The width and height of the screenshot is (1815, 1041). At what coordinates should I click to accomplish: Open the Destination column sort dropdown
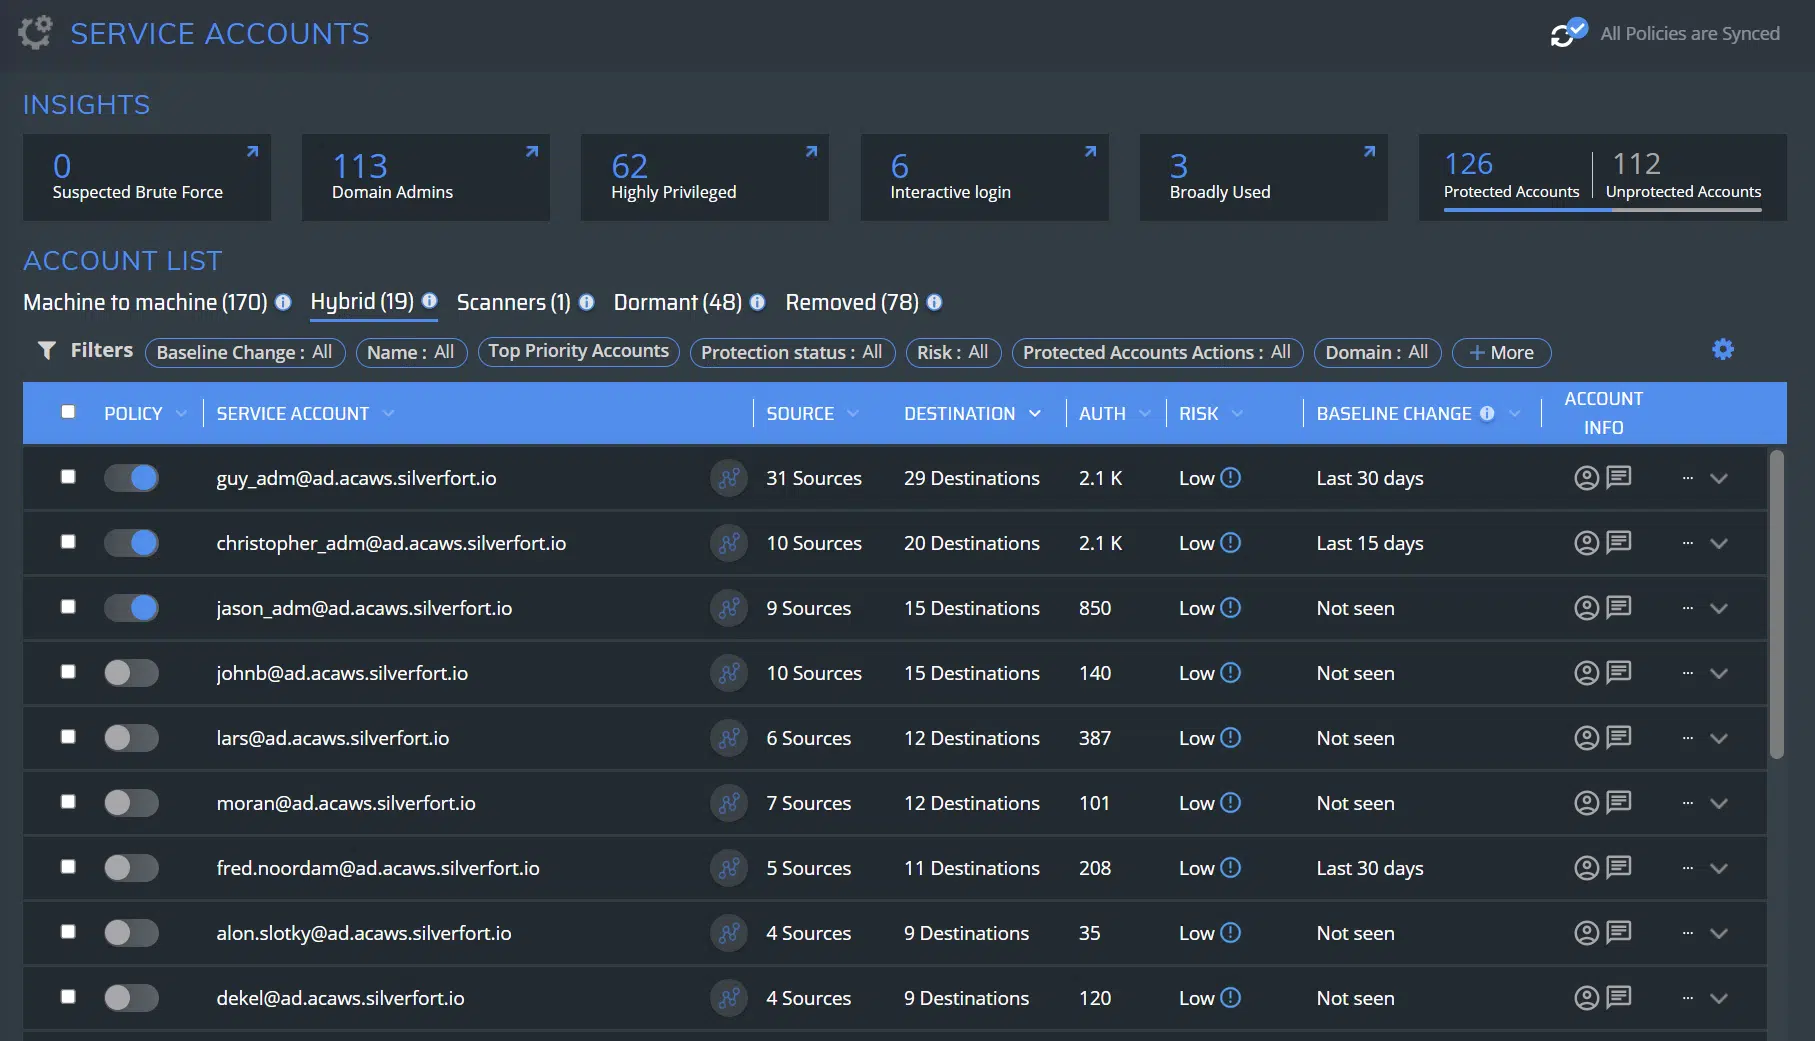[x=1035, y=414]
